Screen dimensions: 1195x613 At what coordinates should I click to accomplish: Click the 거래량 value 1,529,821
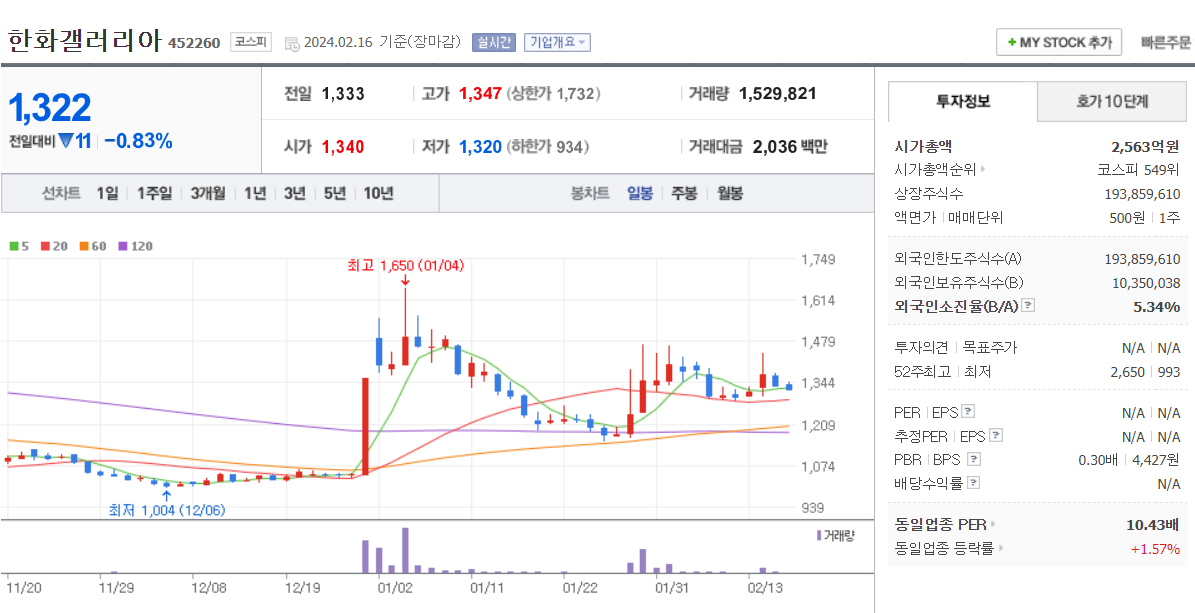(x=777, y=94)
